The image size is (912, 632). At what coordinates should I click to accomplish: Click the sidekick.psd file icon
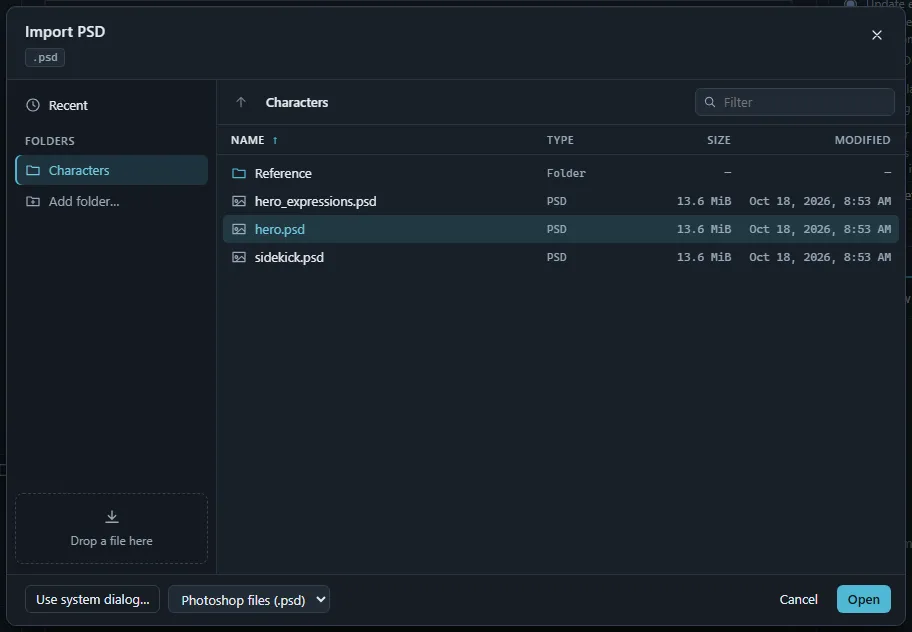click(x=239, y=257)
